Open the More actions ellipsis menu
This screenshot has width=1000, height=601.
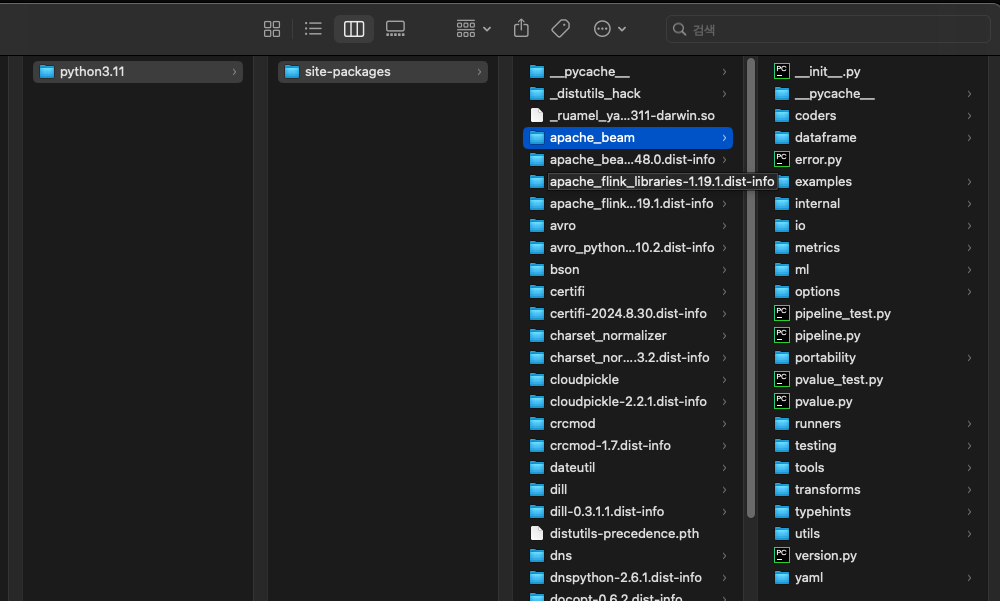coord(609,29)
